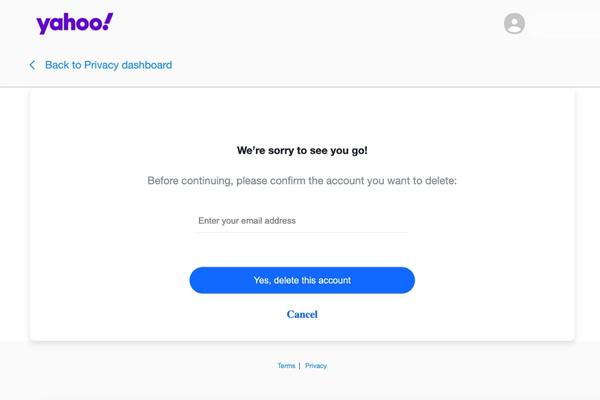Screen dimensions: 600x400
Task: Click the Privacy dashboard text in header
Action: click(x=128, y=65)
